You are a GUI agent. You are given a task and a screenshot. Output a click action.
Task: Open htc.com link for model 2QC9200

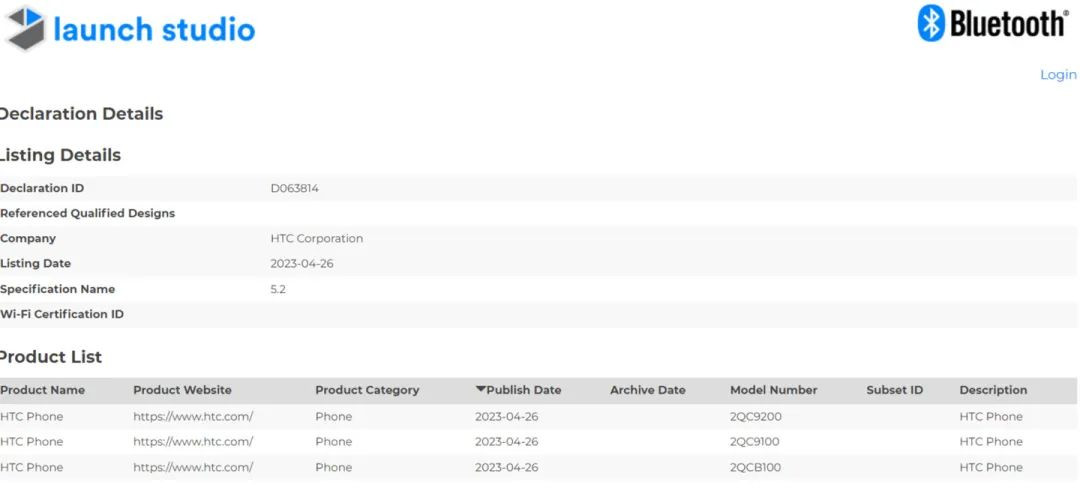coord(193,416)
